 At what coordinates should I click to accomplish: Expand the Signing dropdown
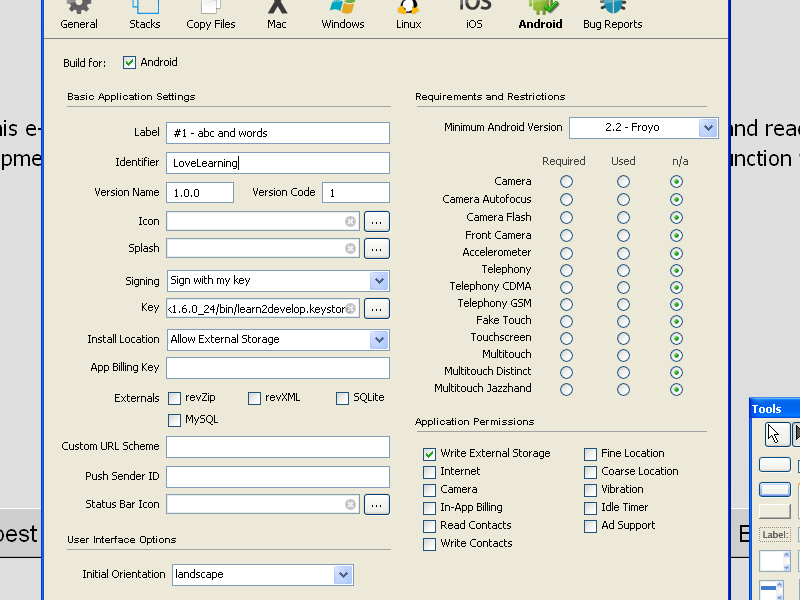[378, 281]
